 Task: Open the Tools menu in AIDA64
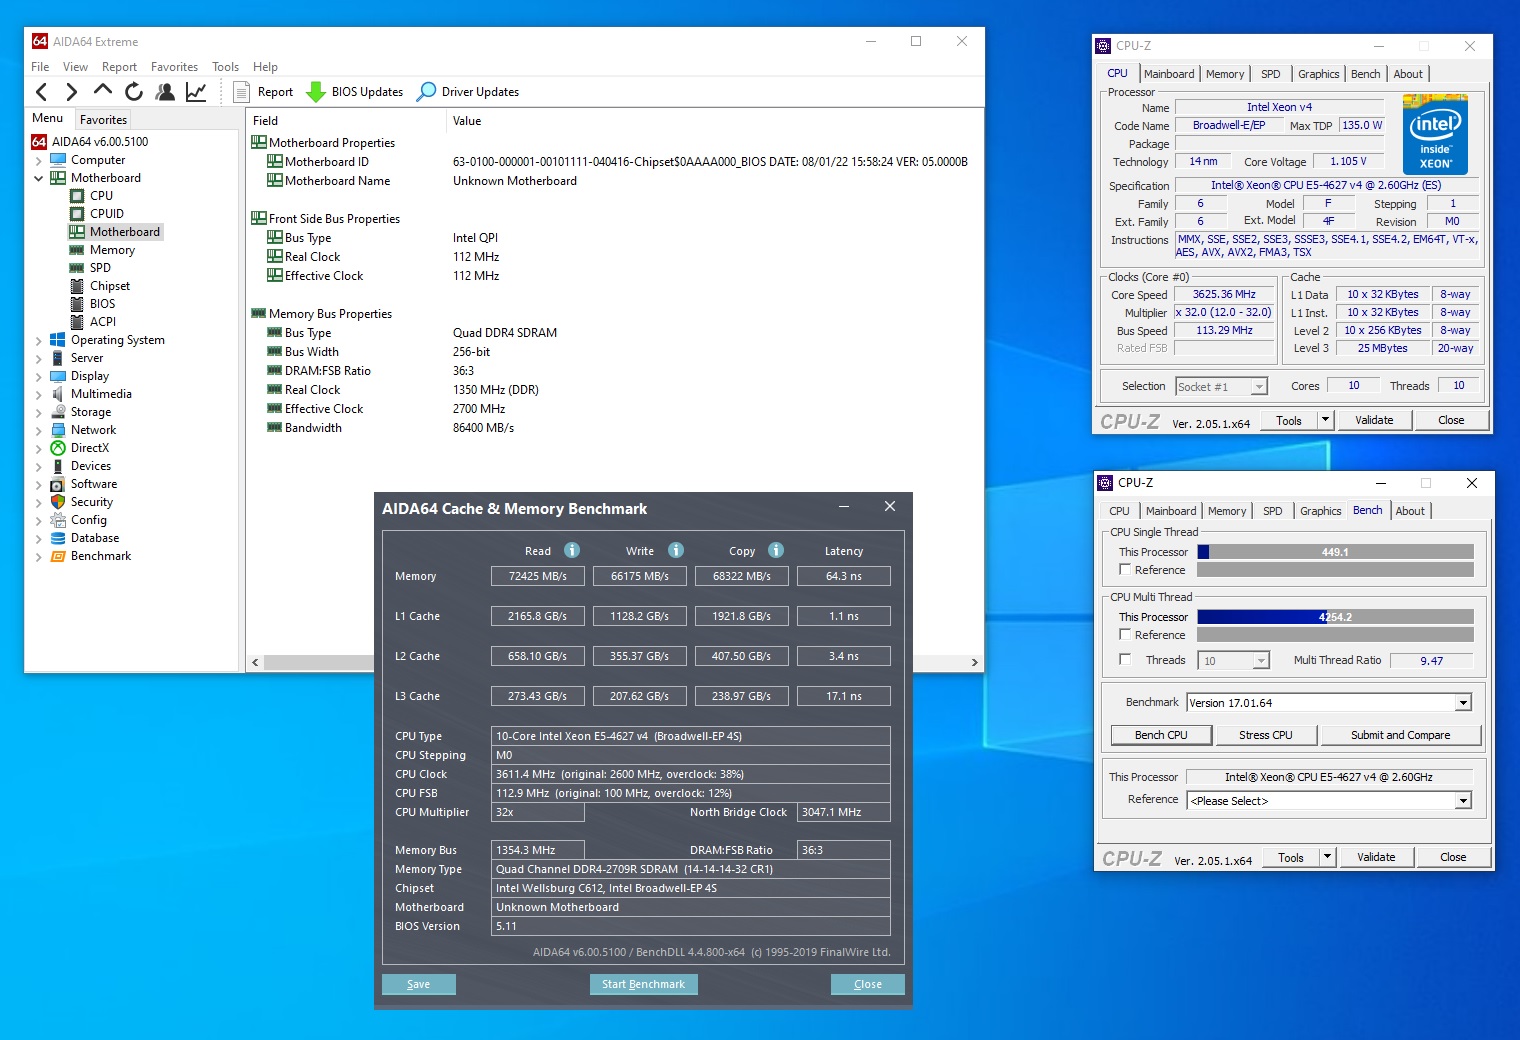tap(225, 67)
